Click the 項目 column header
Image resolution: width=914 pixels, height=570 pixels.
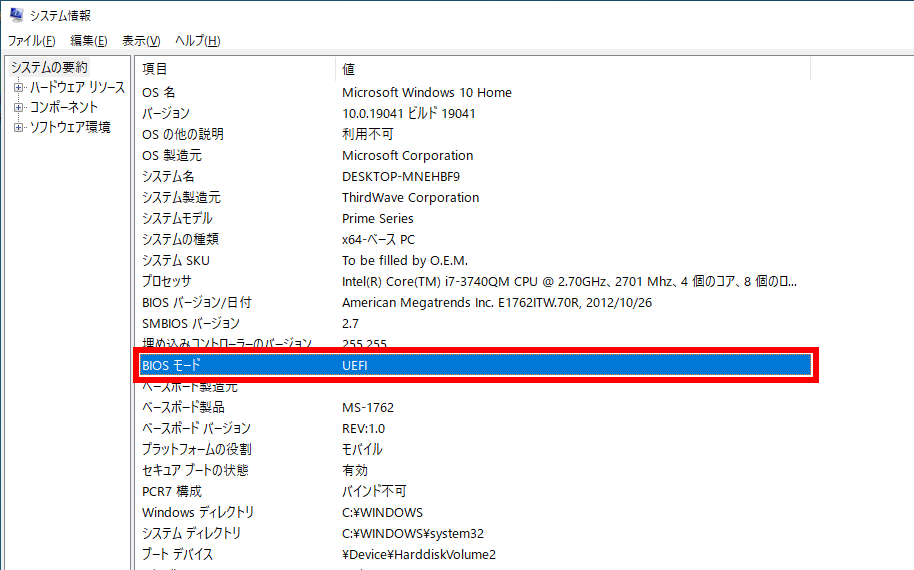click(x=155, y=69)
